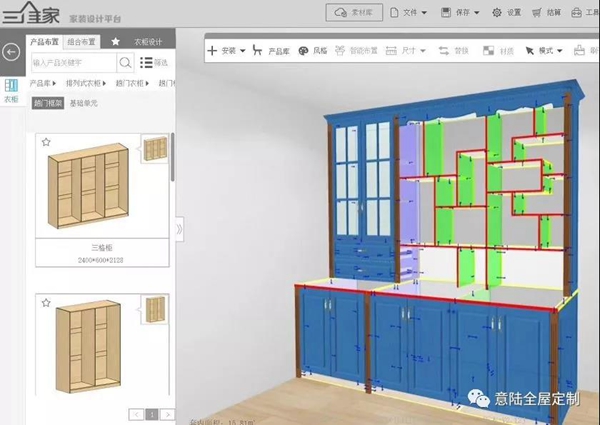
Task: Open the 尺寸 dimension dropdown
Action: tap(405, 50)
